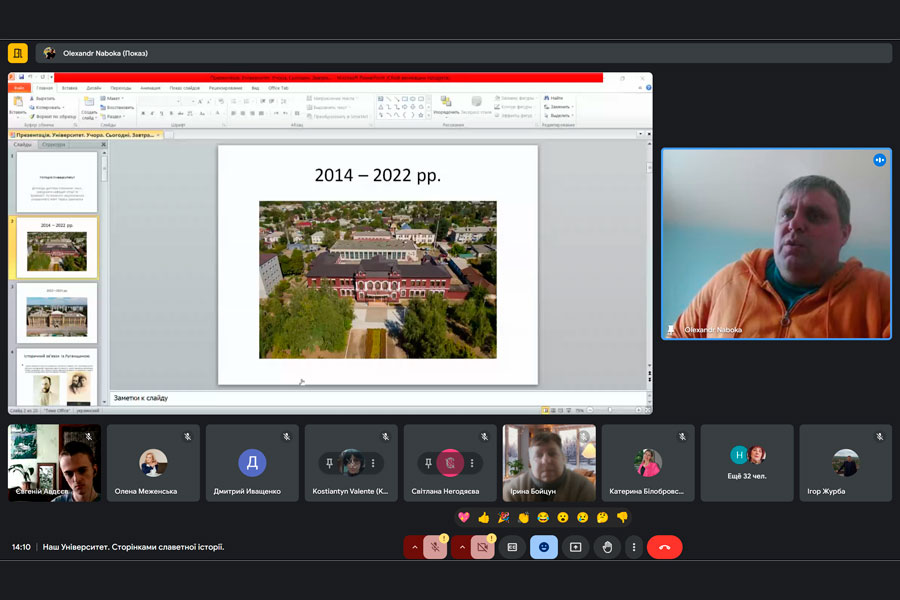Click Olexandr Naboka presenter video tile
This screenshot has height=600, width=900.
pyautogui.click(x=775, y=243)
